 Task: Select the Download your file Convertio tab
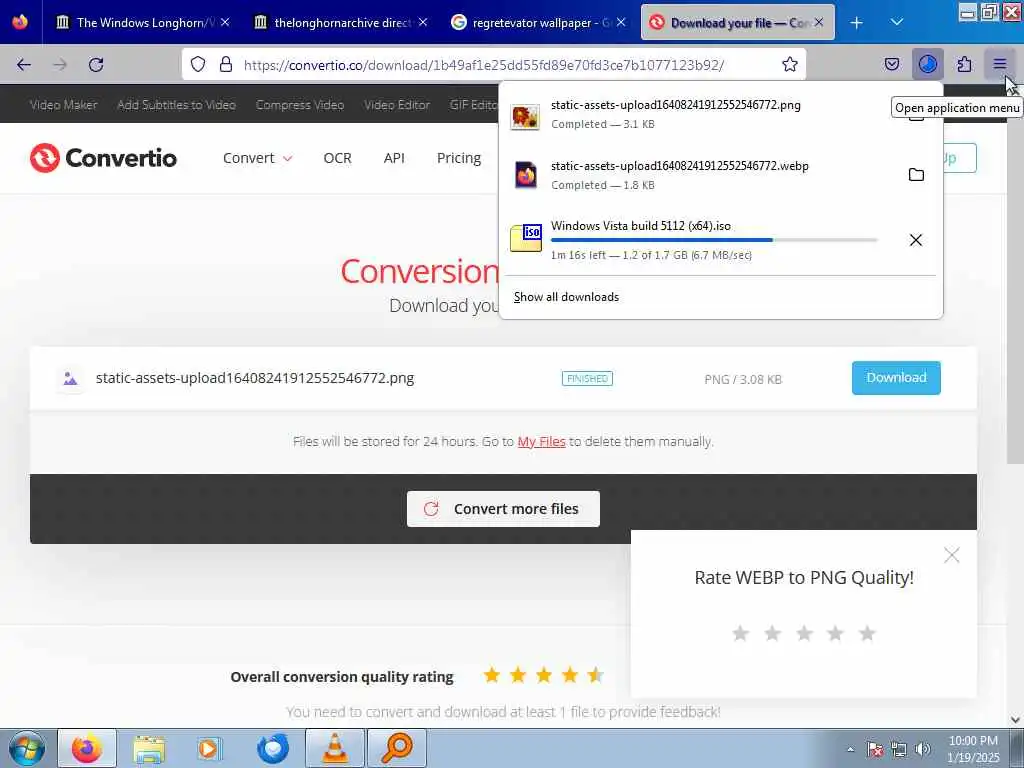[737, 22]
